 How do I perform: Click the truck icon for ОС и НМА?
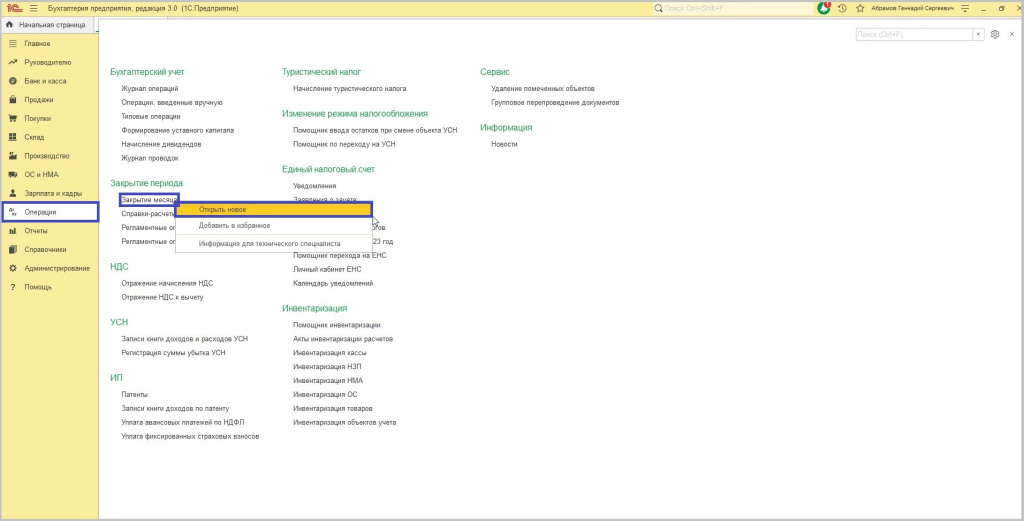click(13, 174)
